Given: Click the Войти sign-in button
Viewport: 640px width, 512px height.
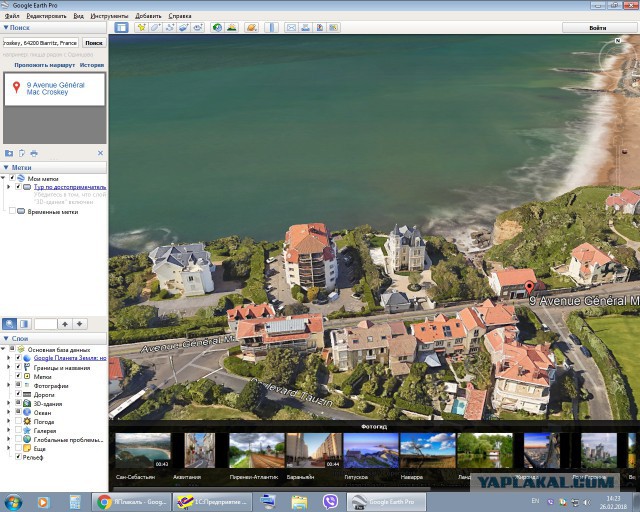Looking at the screenshot, I should pos(598,28).
